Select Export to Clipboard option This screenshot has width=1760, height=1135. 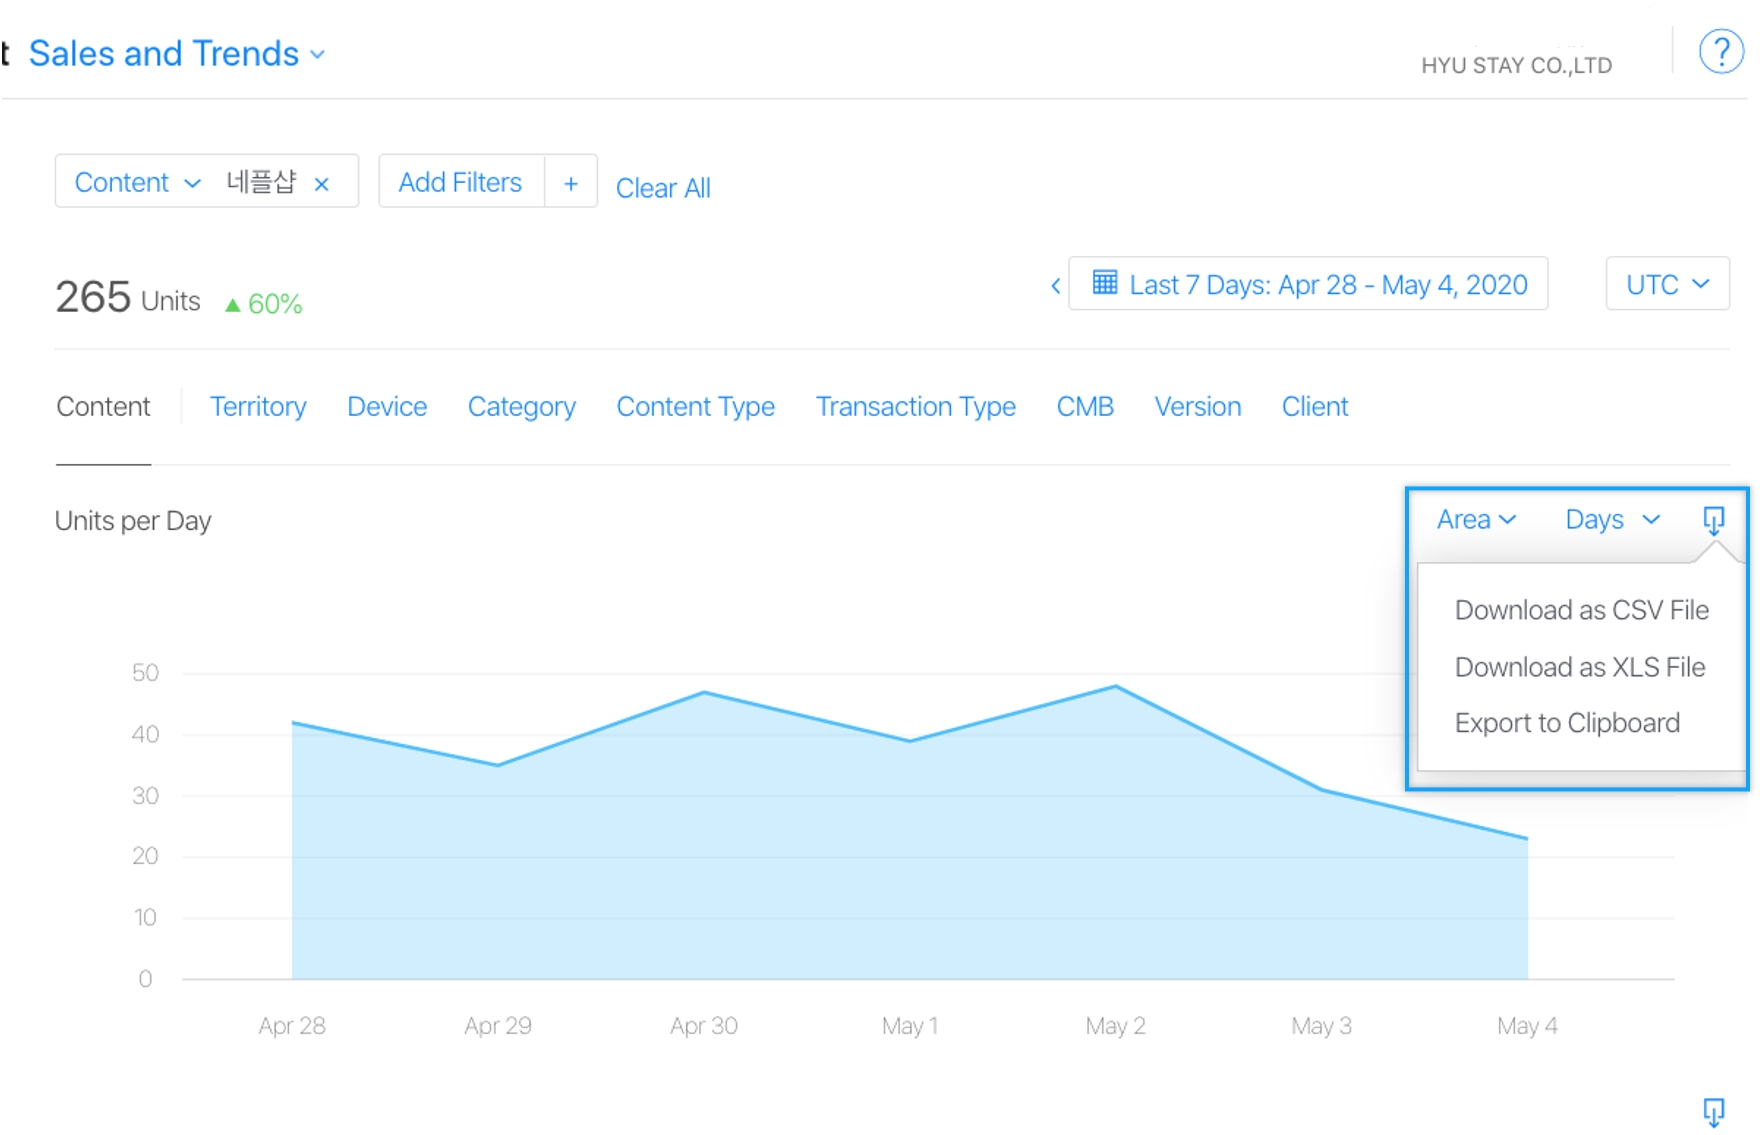[x=1567, y=723]
